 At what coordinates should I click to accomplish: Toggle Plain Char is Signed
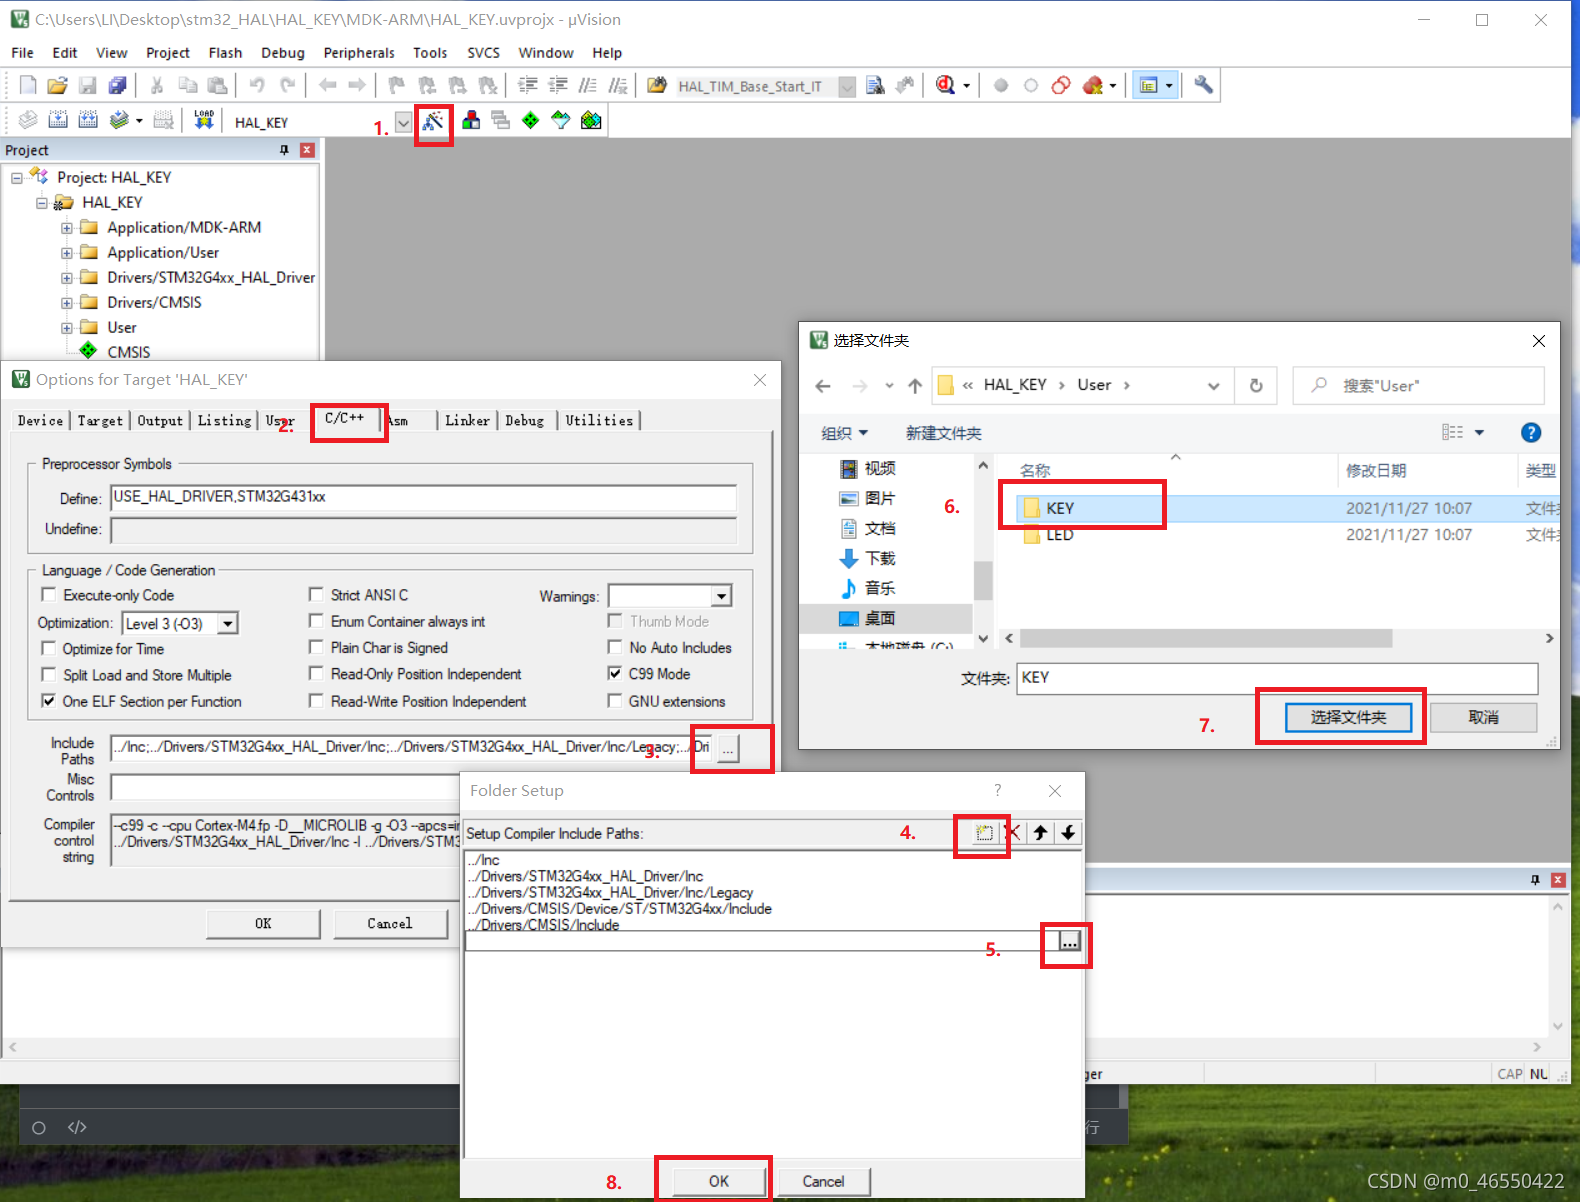(x=316, y=647)
